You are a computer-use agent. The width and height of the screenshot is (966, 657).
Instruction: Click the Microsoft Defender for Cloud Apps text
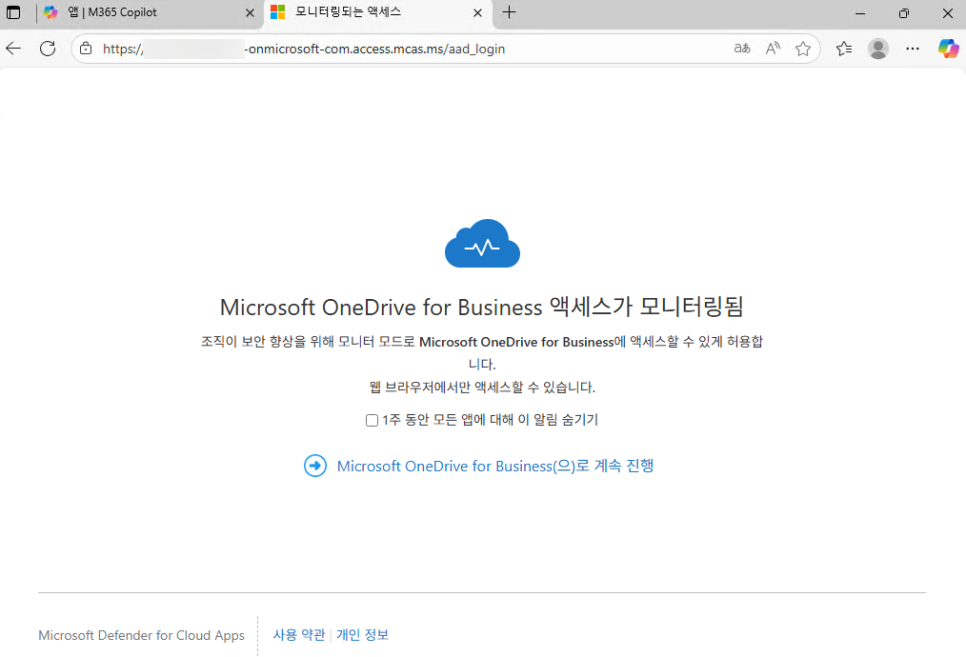pos(142,635)
